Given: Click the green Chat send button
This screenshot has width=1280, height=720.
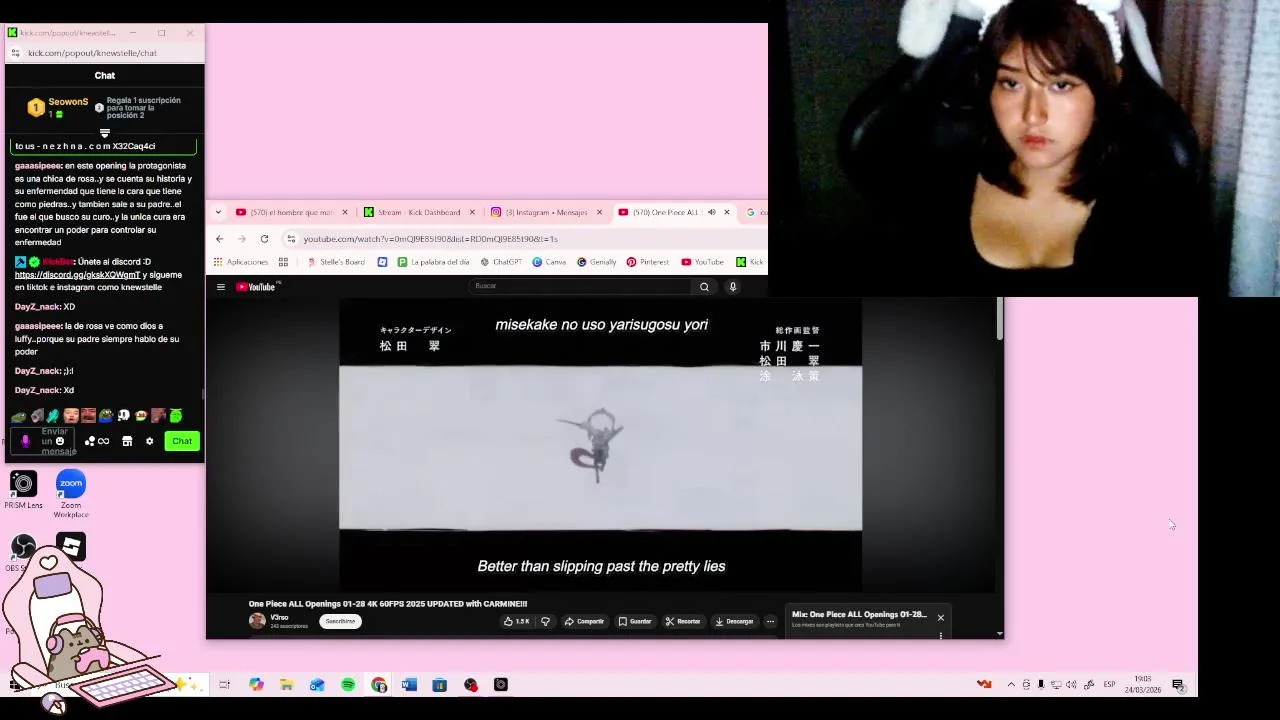Looking at the screenshot, I should coord(182,441).
